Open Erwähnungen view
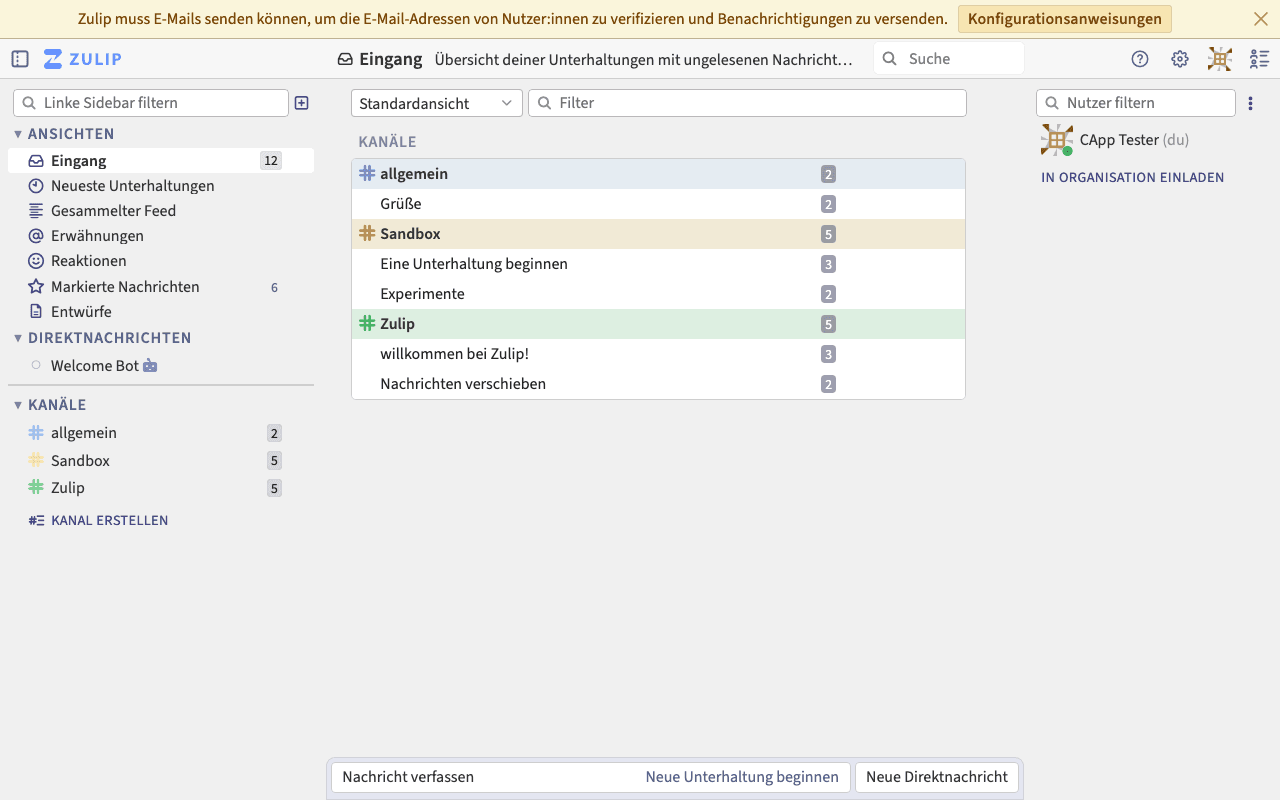This screenshot has height=800, width=1280. point(161,236)
